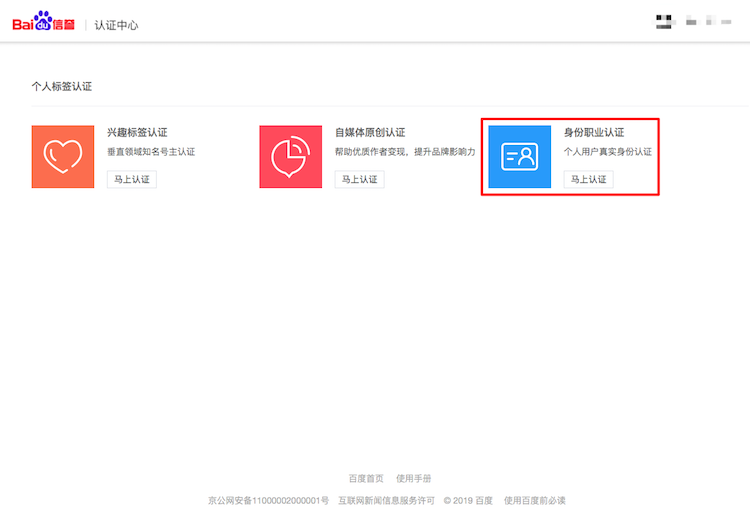
Task: Click 马上认证 under 自媒体原创认证
Action: (360, 179)
